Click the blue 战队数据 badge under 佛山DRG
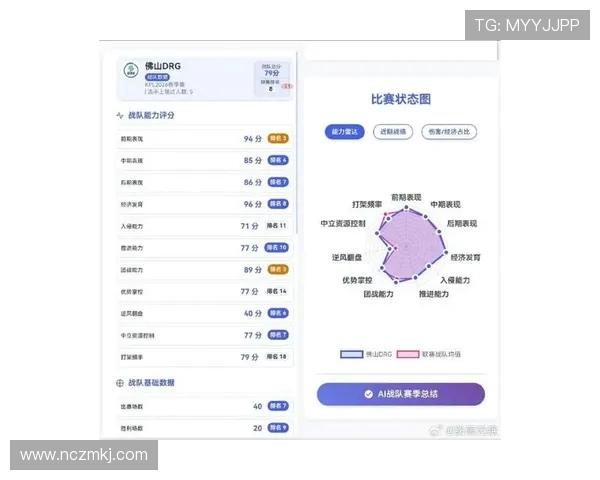Viewport: 600px width, 480px height. [157, 77]
